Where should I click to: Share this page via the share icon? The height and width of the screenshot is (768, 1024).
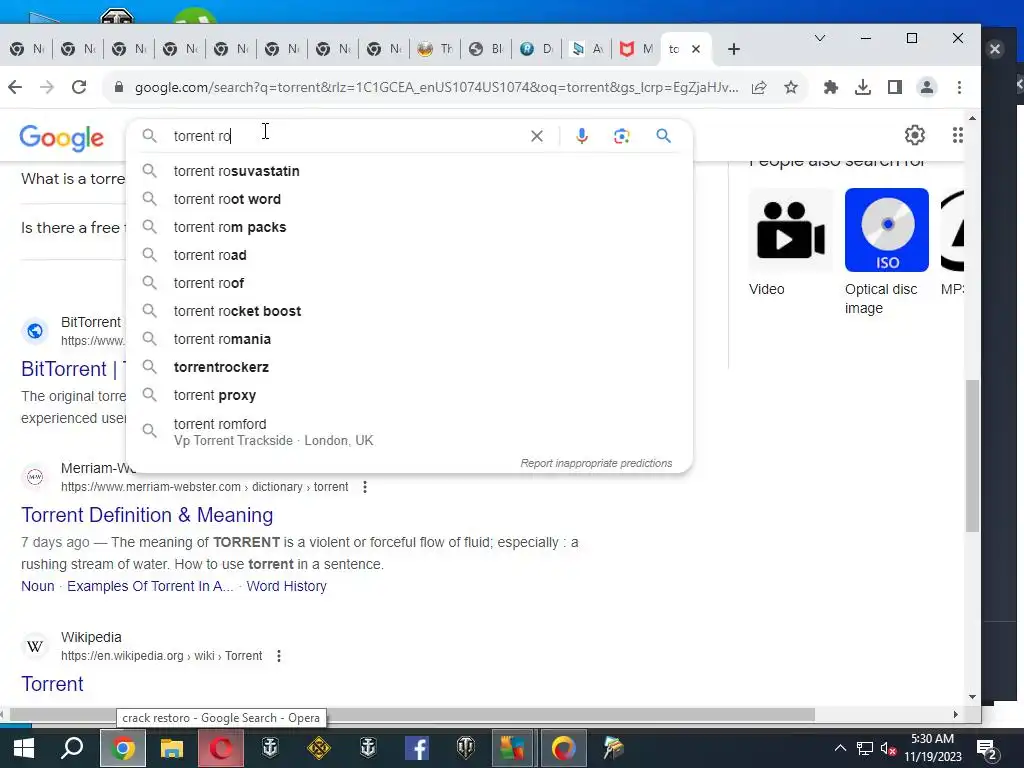[x=759, y=87]
